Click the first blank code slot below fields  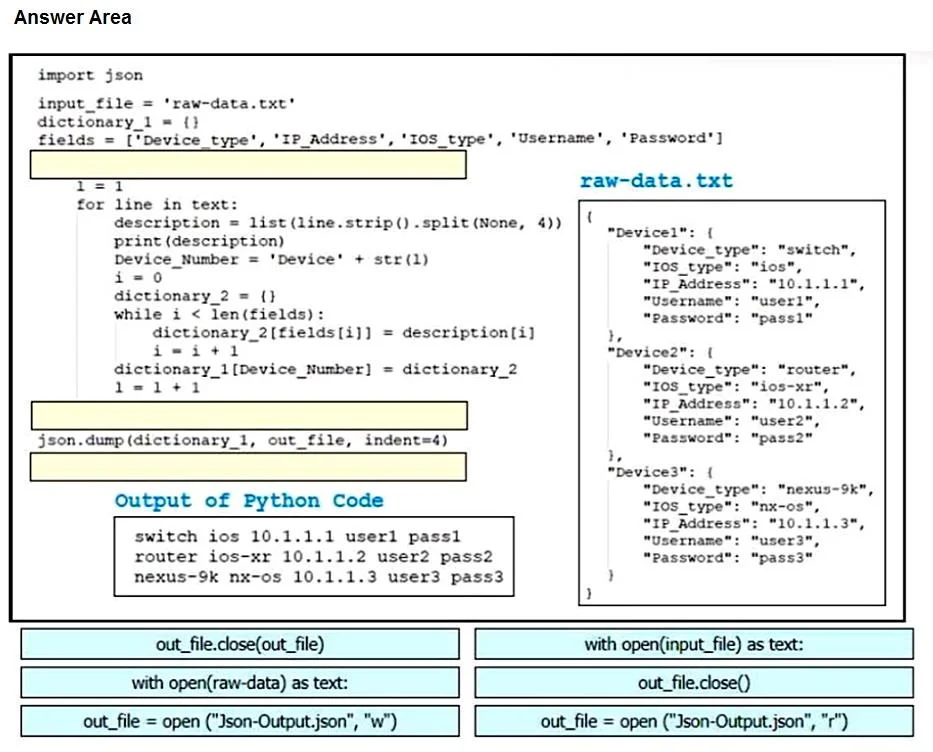[248, 165]
